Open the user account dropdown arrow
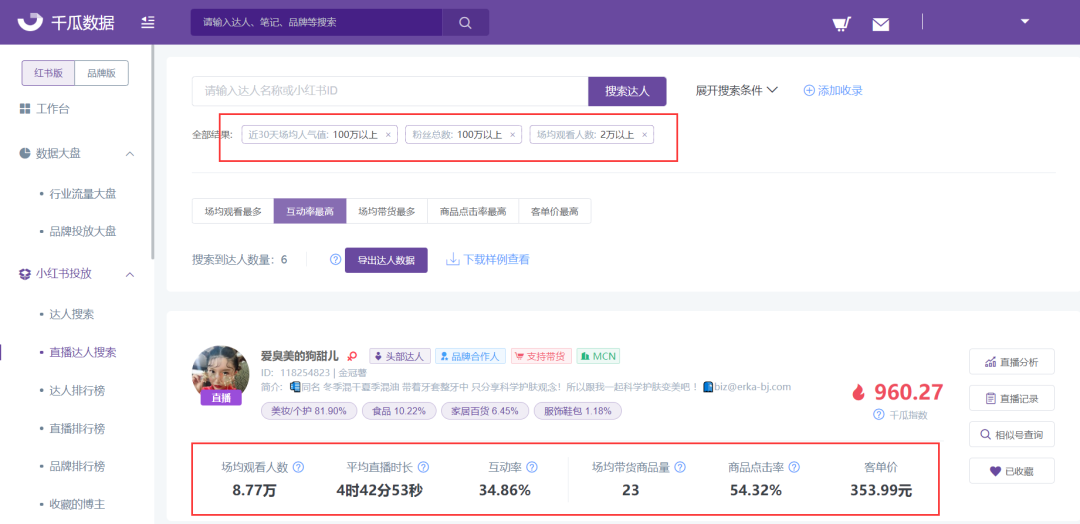1080x524 pixels. click(x=1024, y=21)
